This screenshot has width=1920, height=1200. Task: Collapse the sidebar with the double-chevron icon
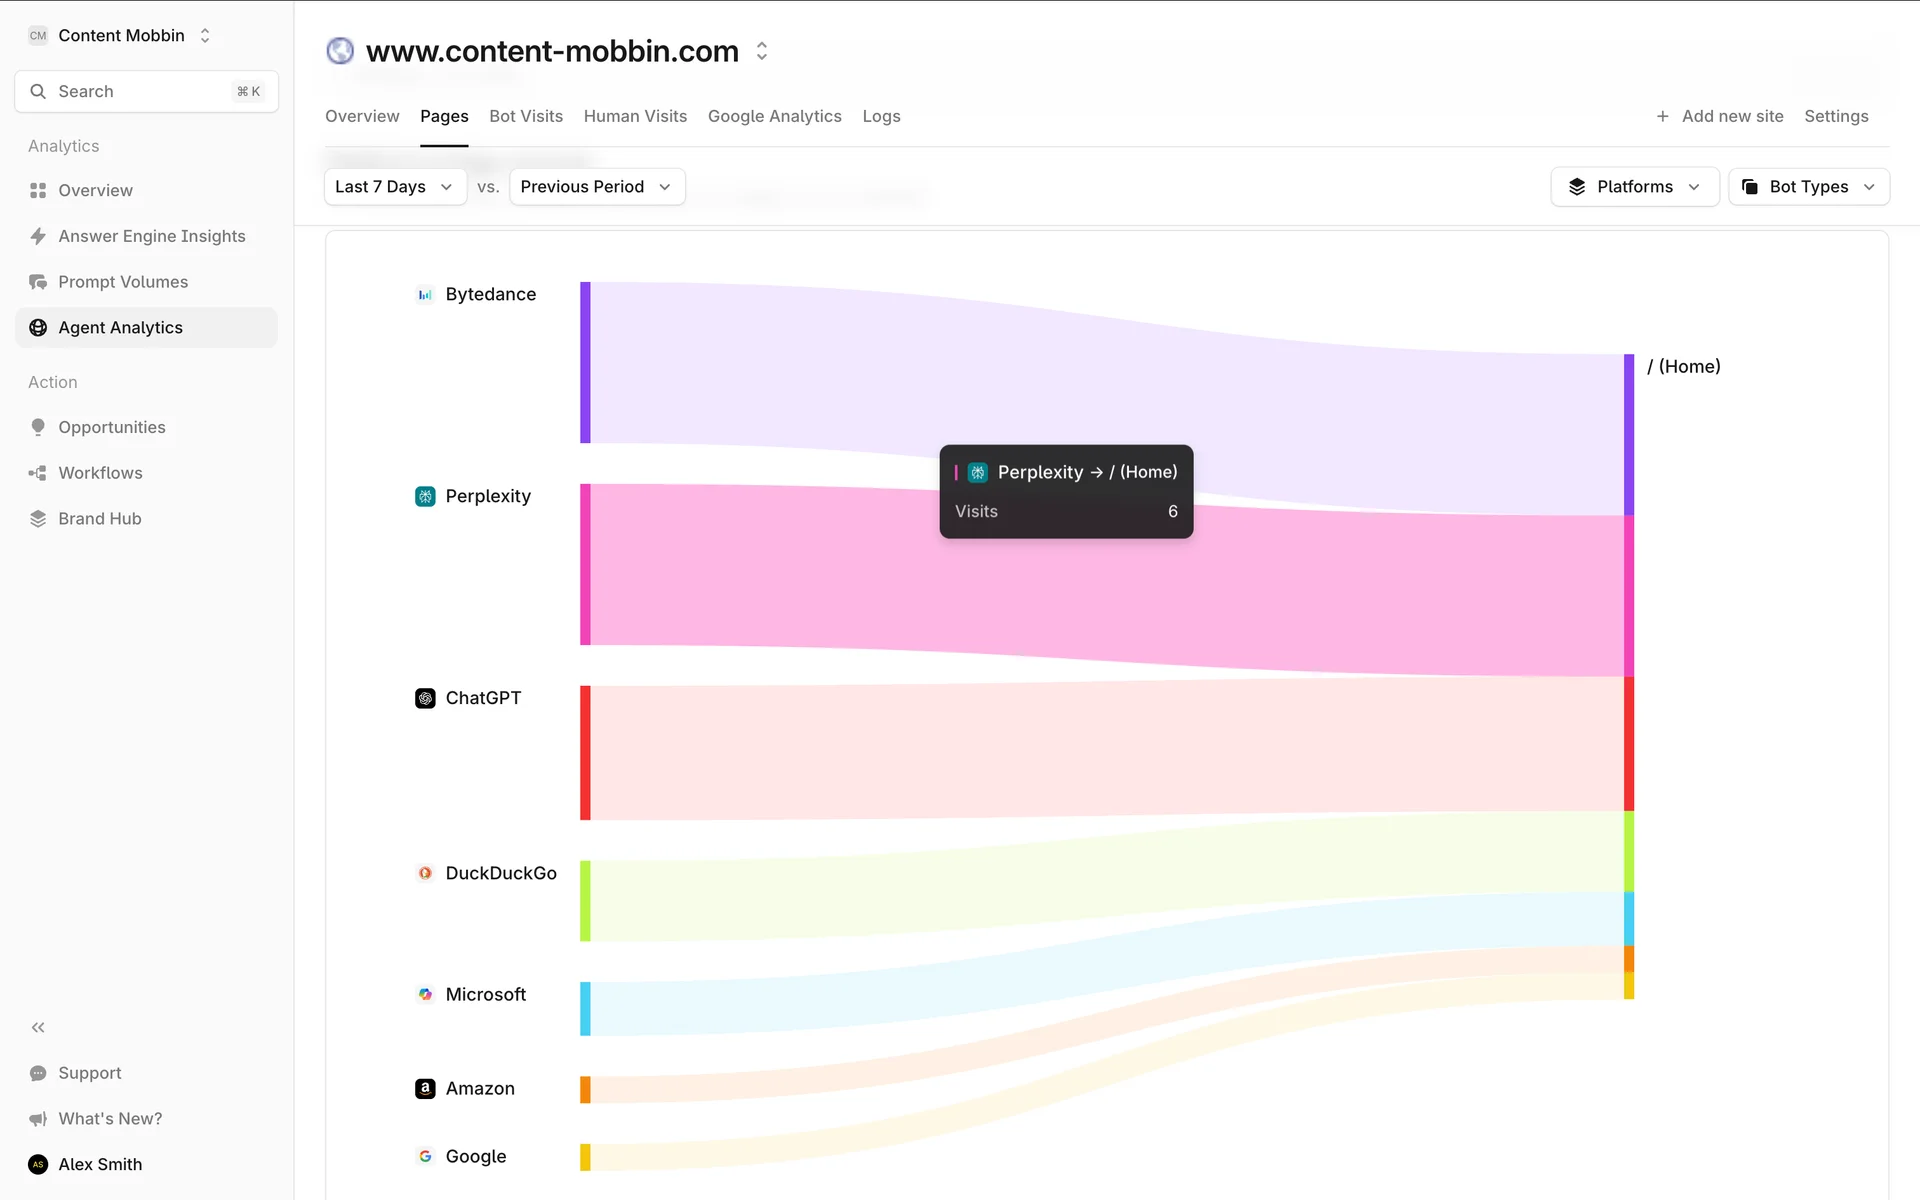point(38,1027)
